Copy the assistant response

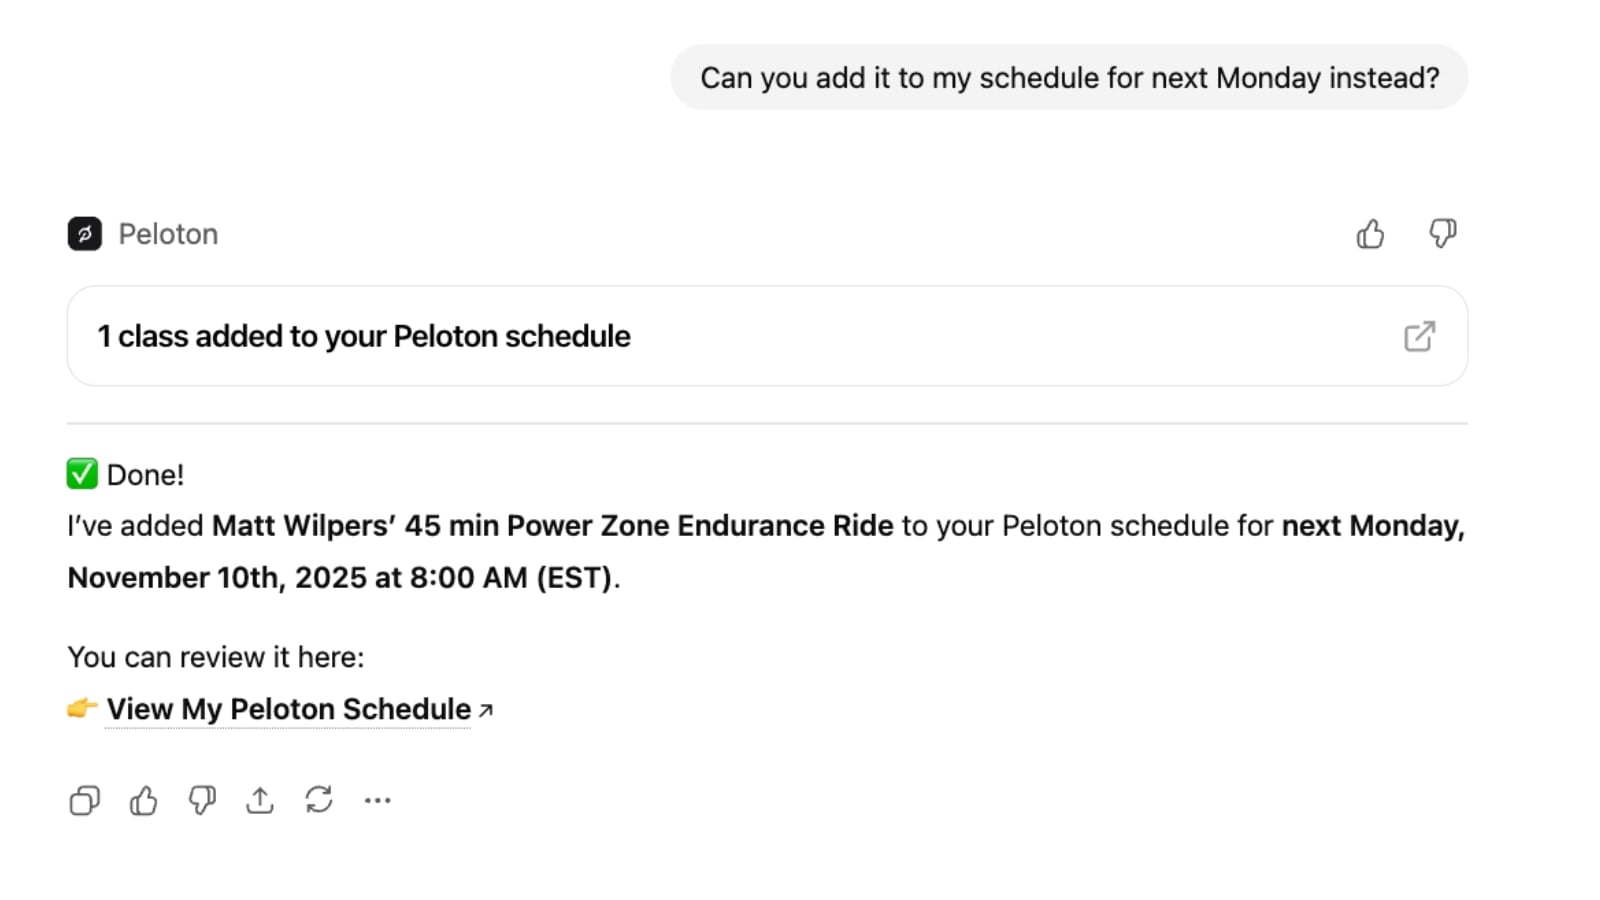click(x=85, y=800)
